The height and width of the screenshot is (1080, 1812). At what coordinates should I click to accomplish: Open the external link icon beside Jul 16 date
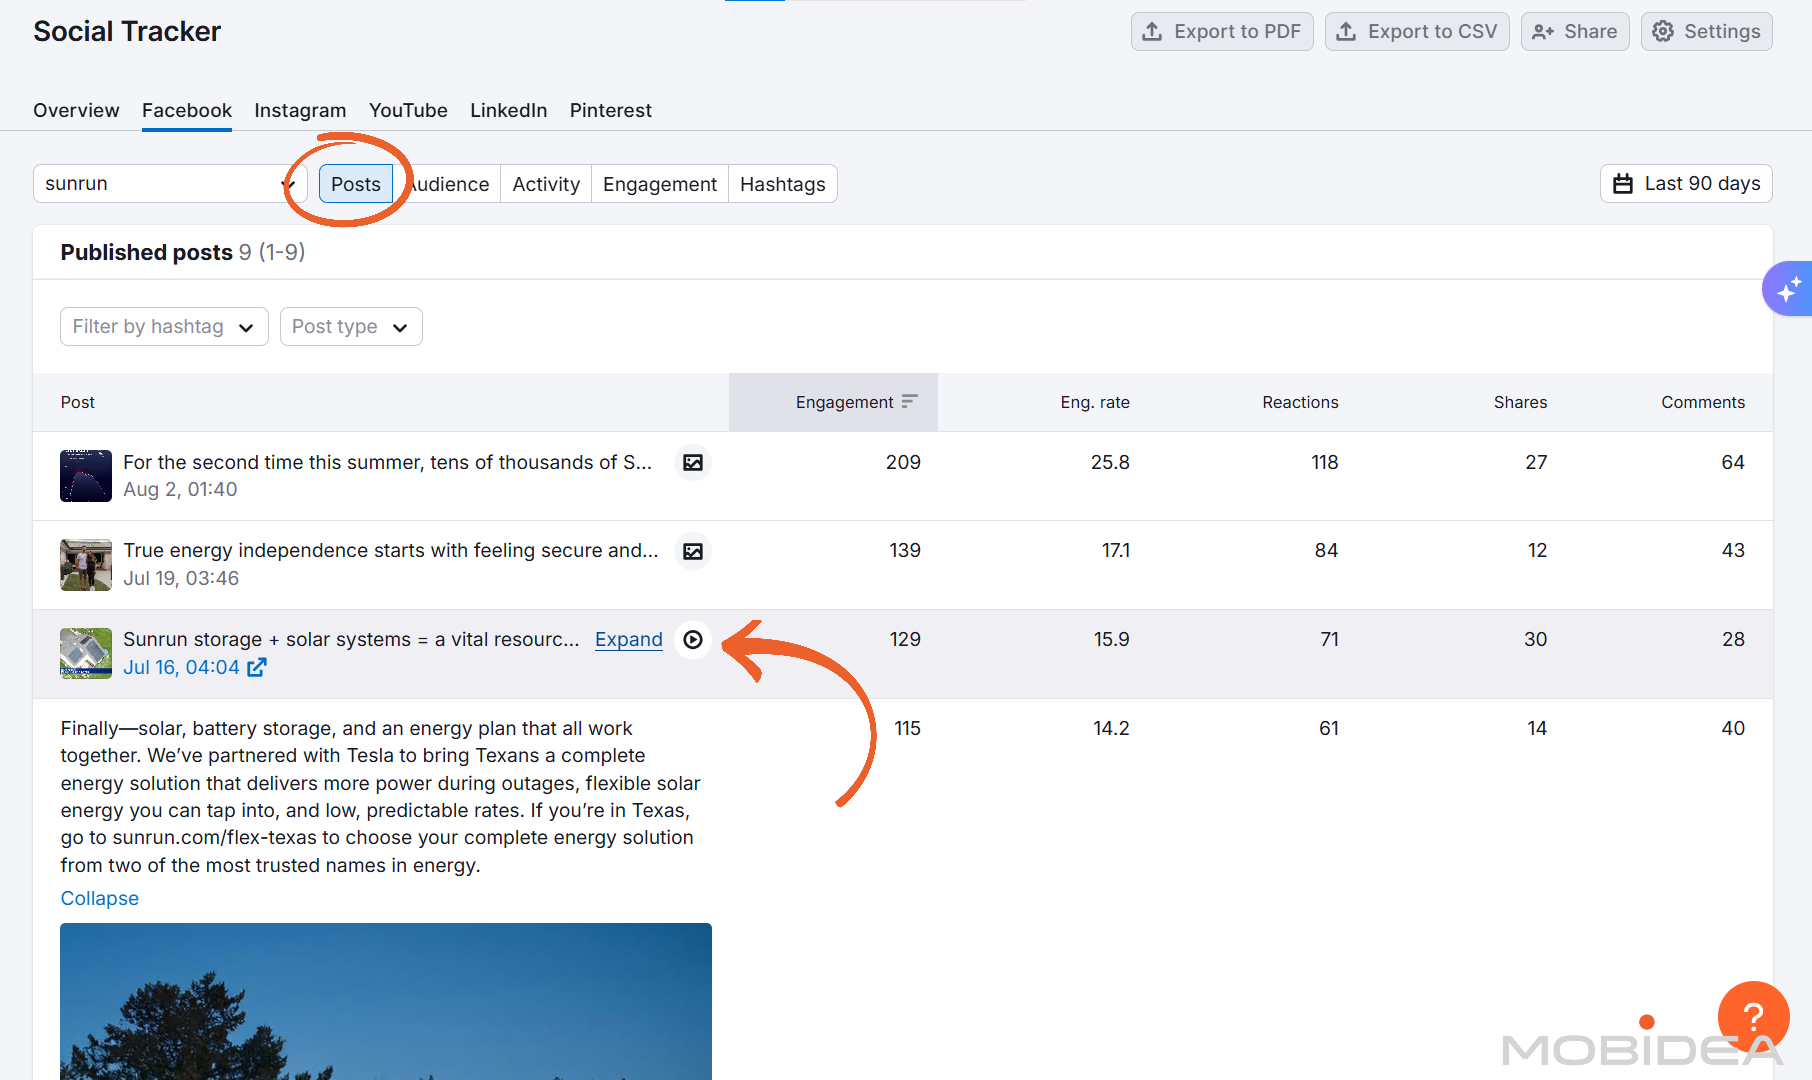point(257,667)
